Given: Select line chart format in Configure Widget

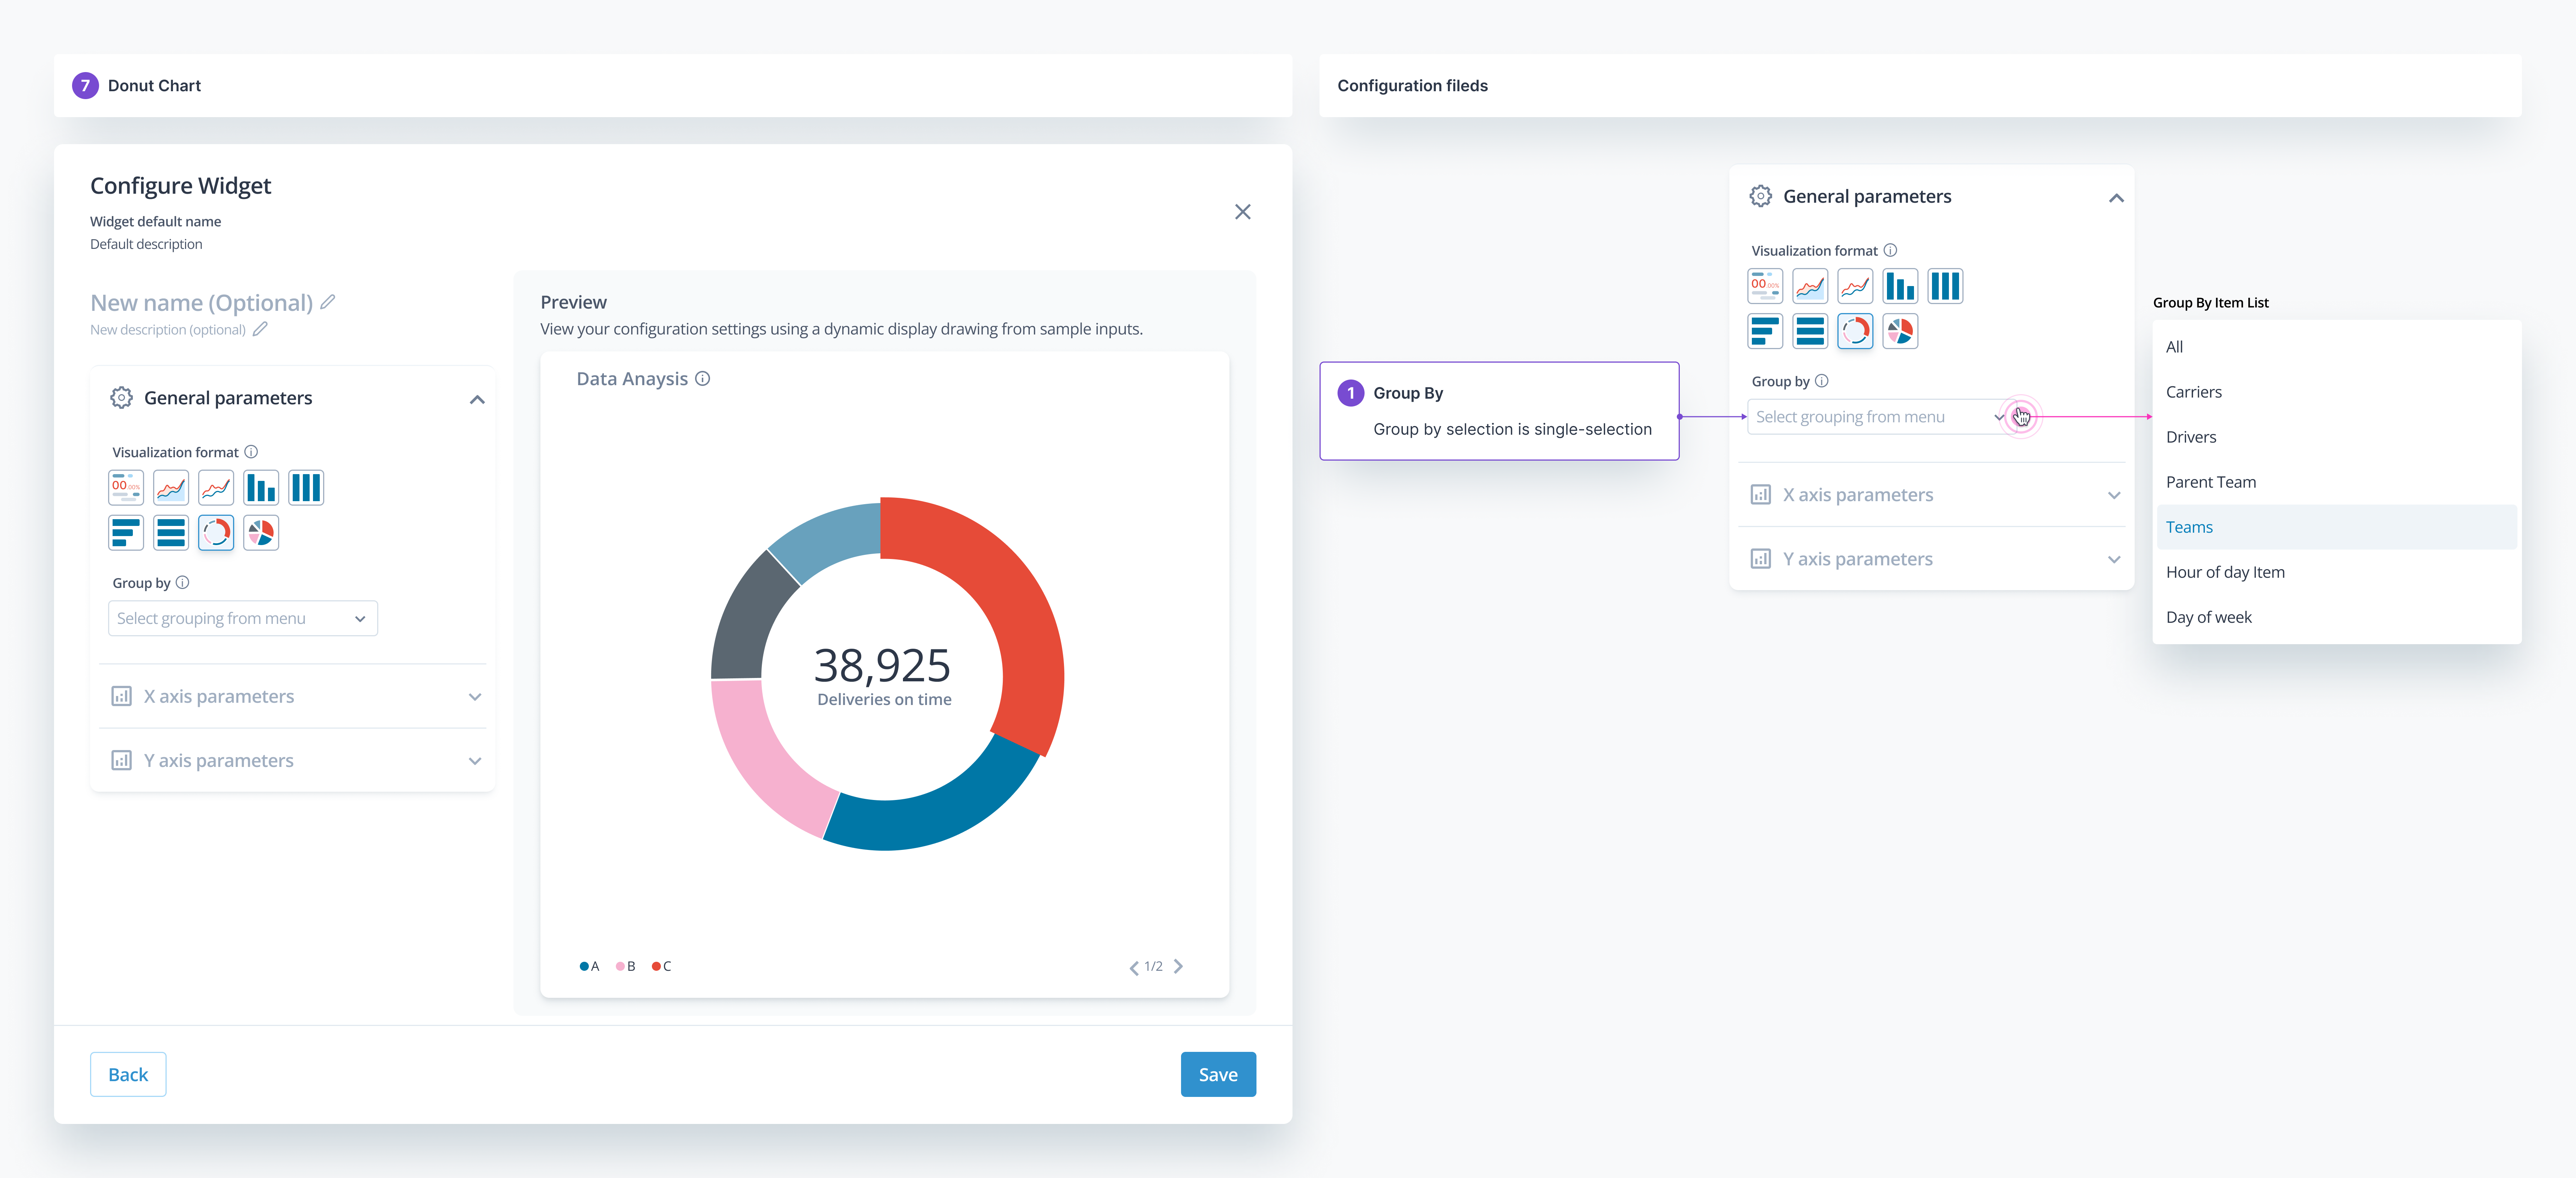Looking at the screenshot, I should coord(216,488).
